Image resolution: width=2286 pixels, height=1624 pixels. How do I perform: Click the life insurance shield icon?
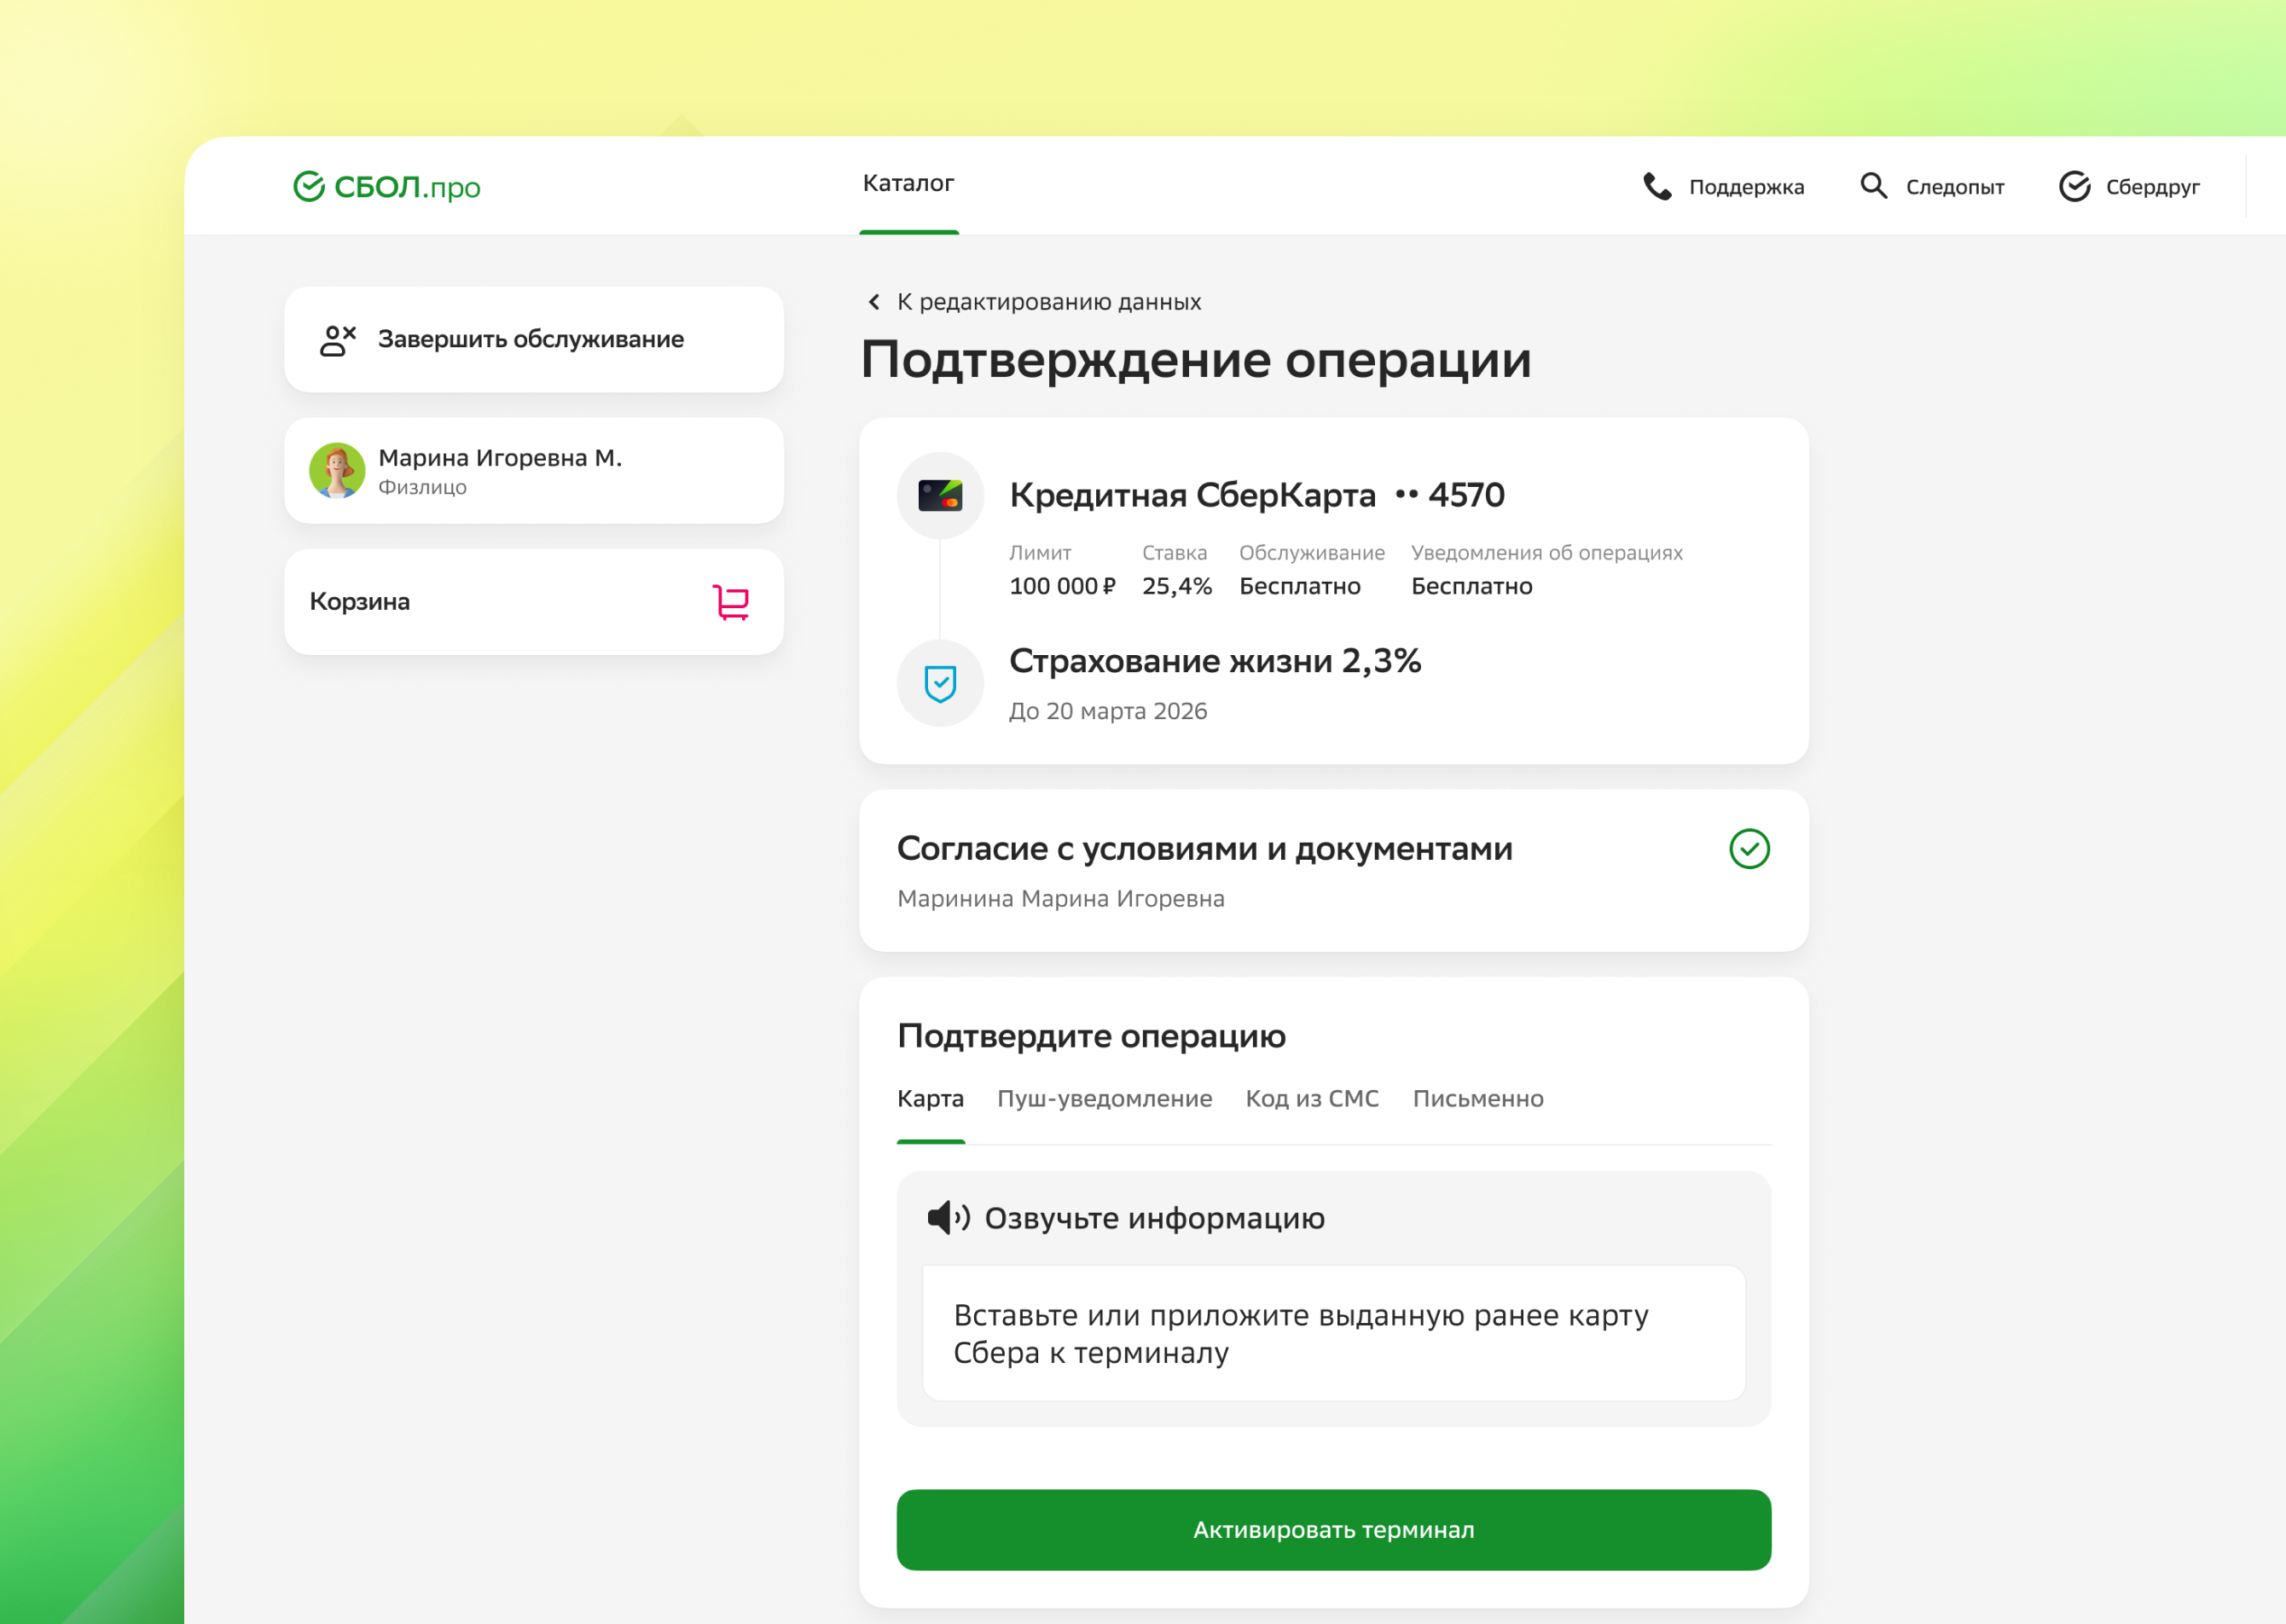[940, 684]
